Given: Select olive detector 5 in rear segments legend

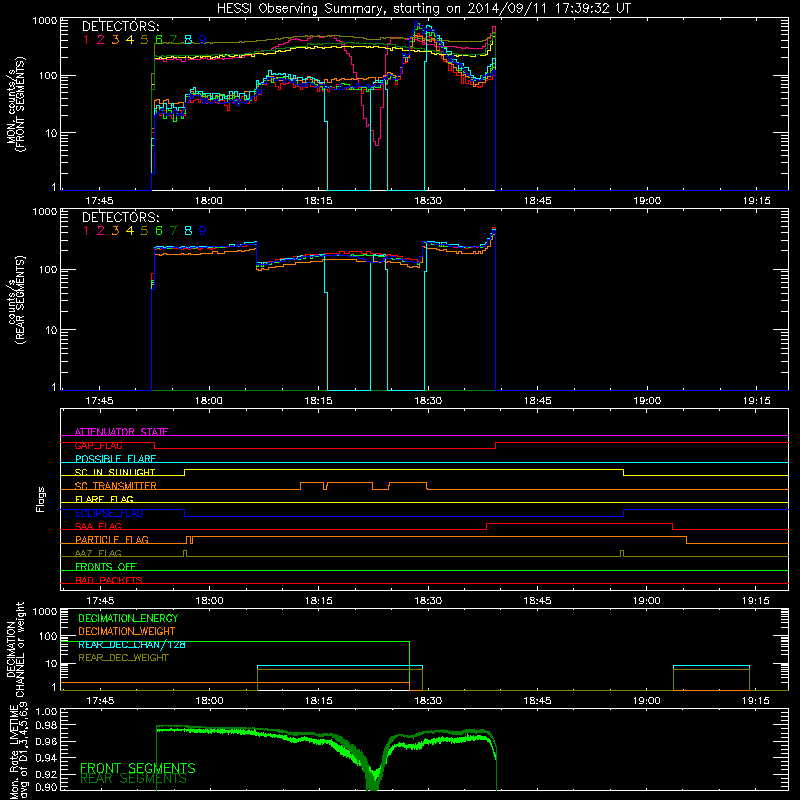Looking at the screenshot, I should pos(144,231).
